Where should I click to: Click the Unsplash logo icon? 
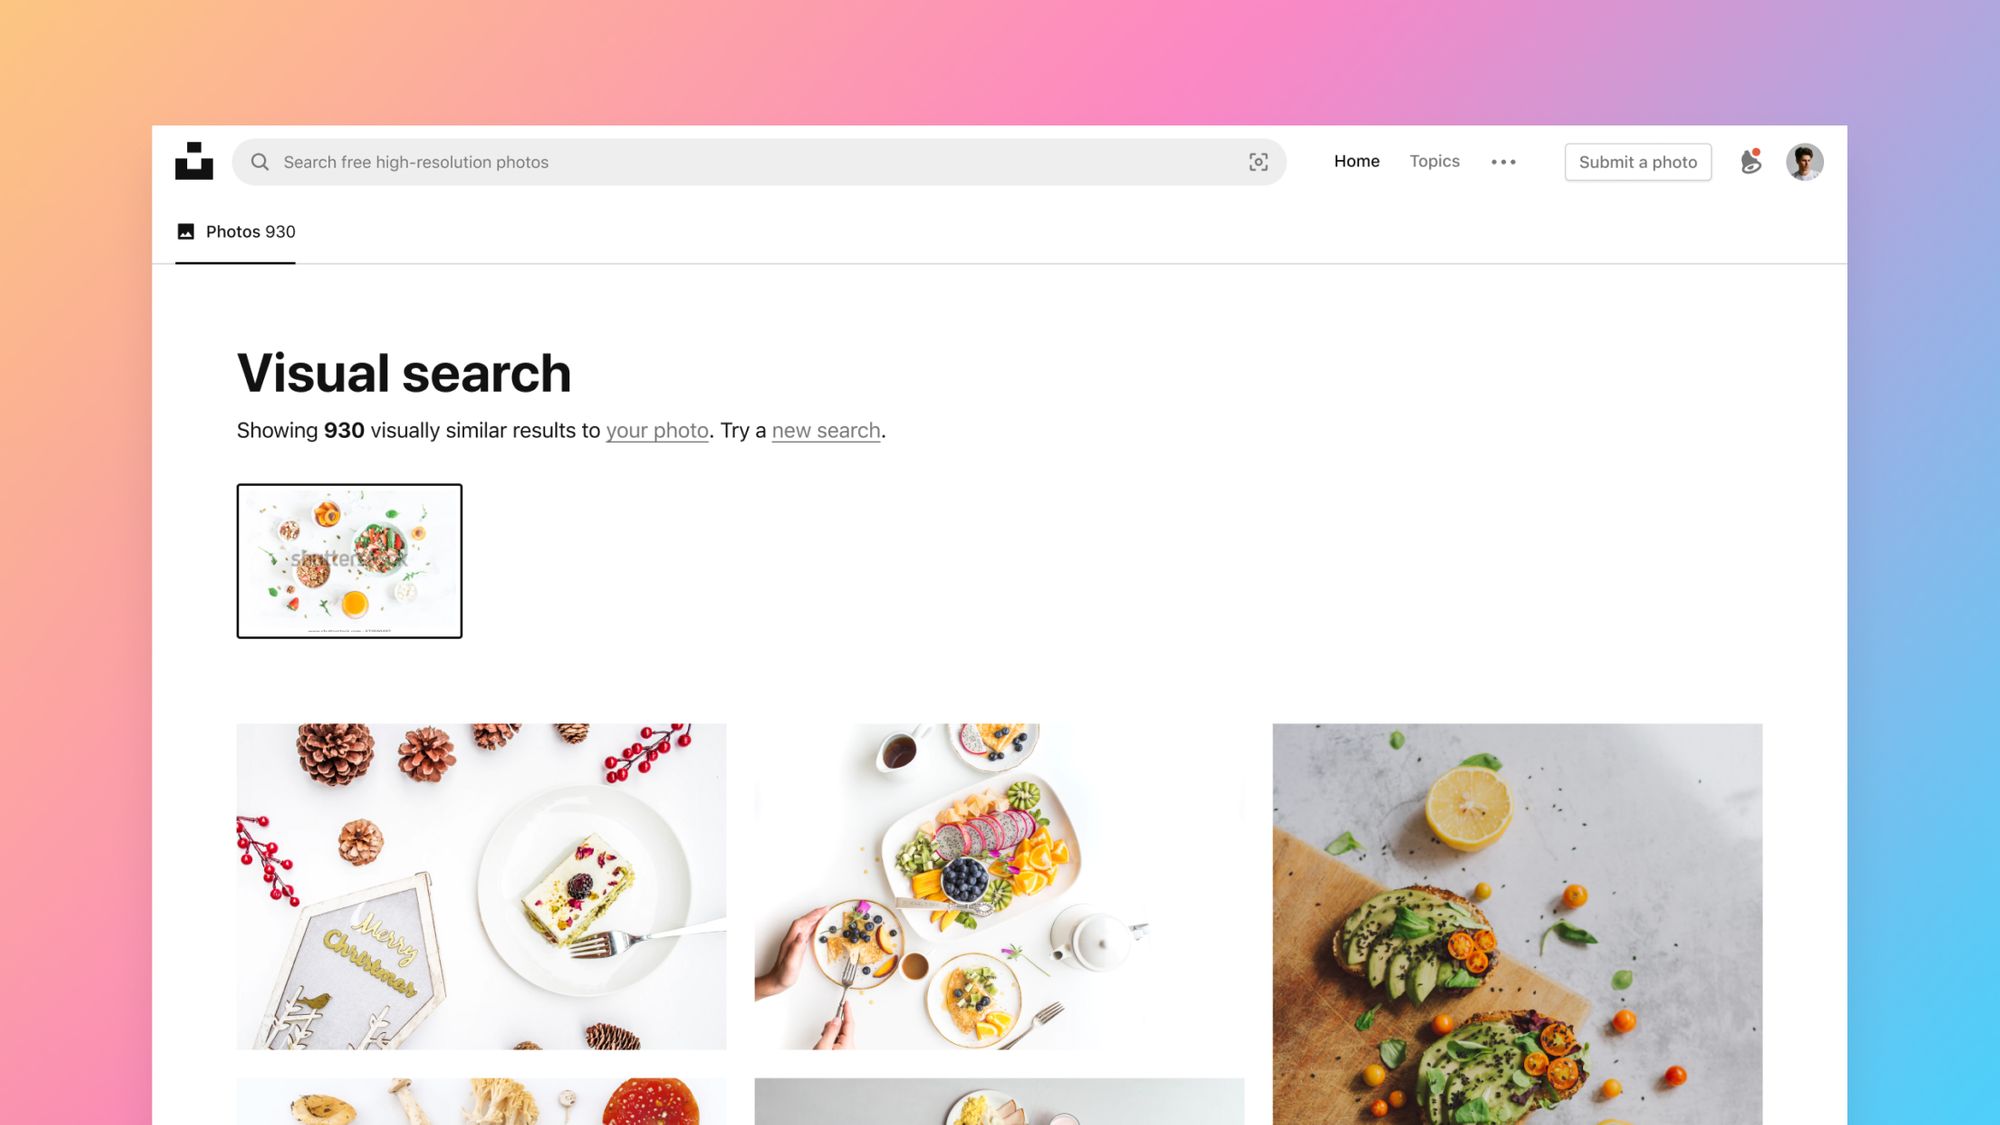(194, 161)
